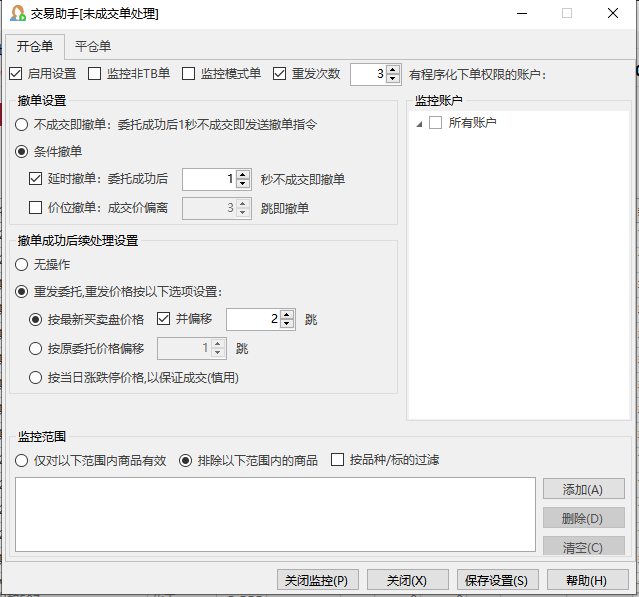Image resolution: width=639 pixels, height=597 pixels.
Task: Enable 按品种/标的过滤 checkbox
Action: pos(337,460)
